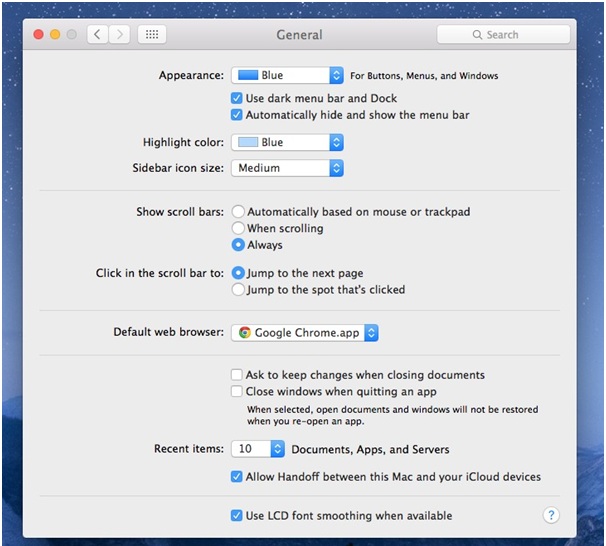Click the Highlight color light-blue swatch
The image size is (606, 546).
pos(248,142)
